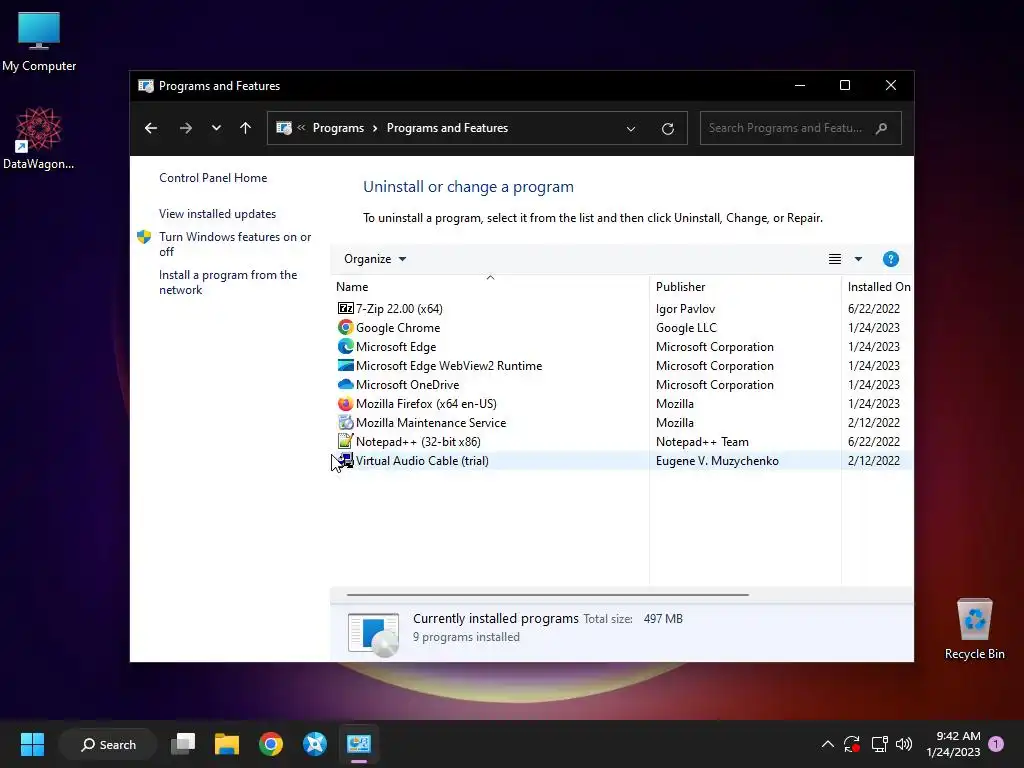1024x768 pixels.
Task: Select the Mozilla Firefox list icon
Action: [345, 404]
